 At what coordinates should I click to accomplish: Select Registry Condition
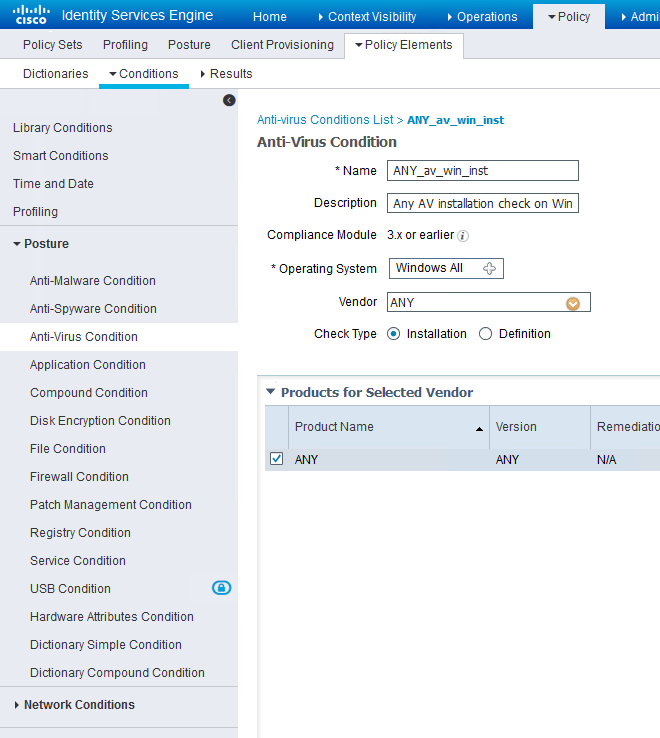tap(80, 533)
